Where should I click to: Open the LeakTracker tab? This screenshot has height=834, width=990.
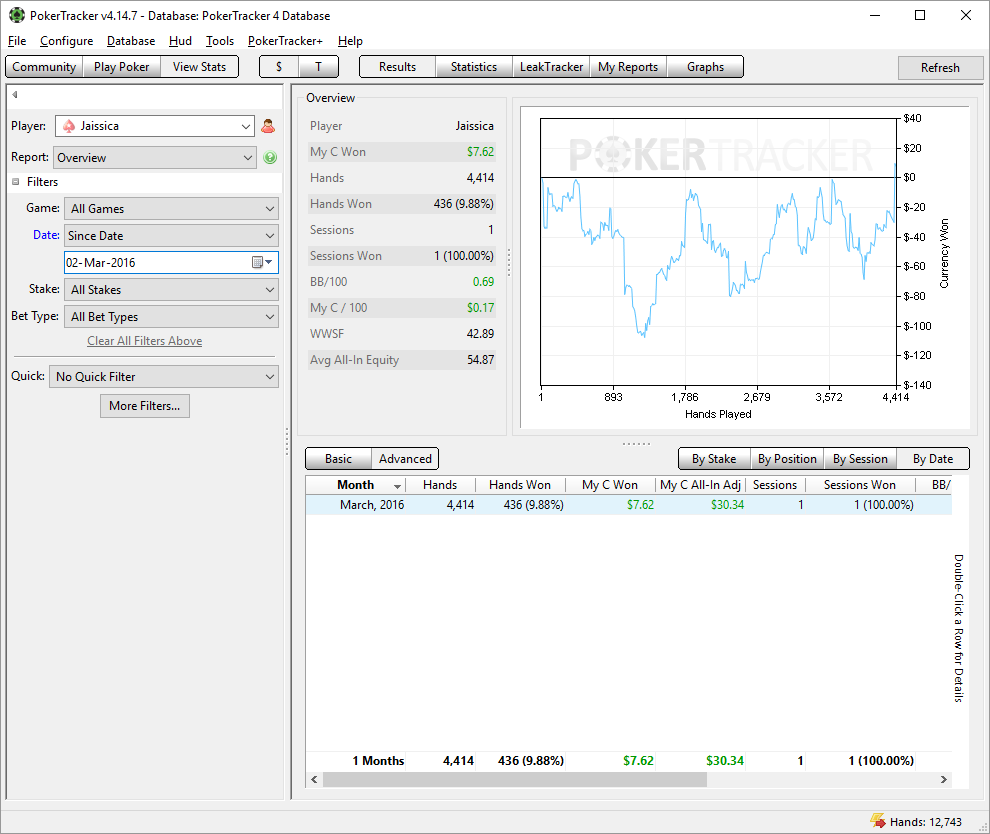[551, 67]
